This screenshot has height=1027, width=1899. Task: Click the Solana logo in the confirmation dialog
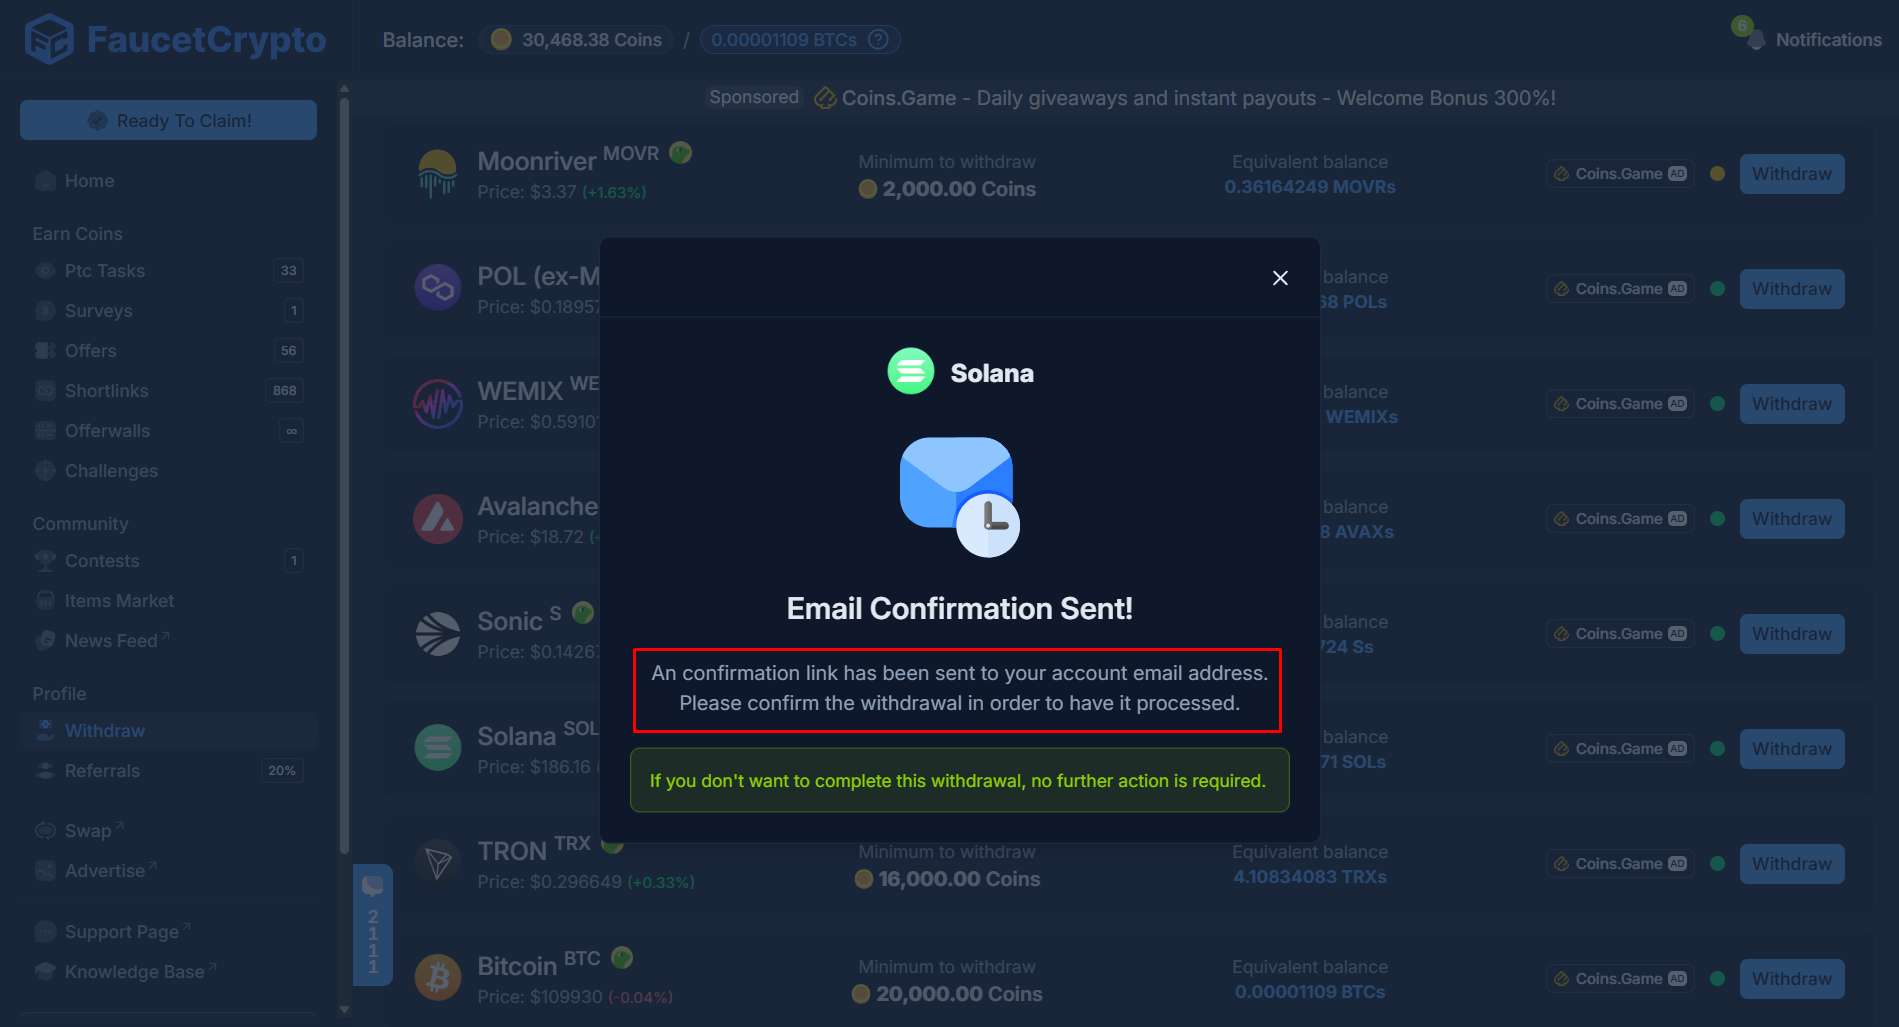[x=911, y=371]
